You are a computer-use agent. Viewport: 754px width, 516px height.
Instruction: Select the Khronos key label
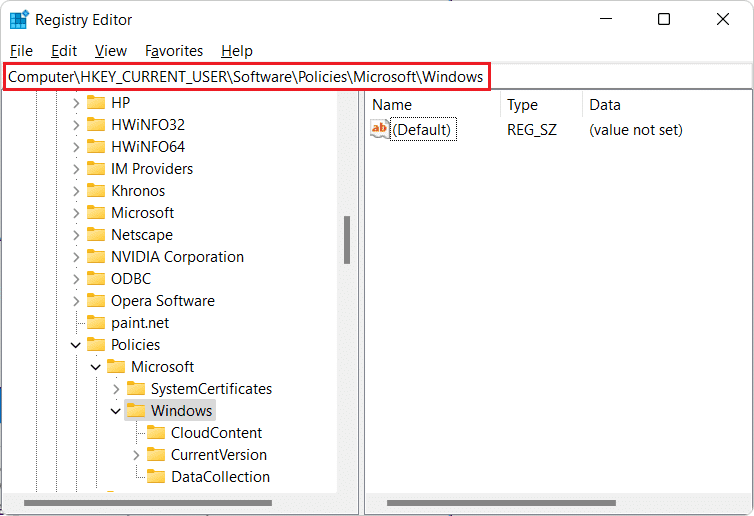(x=138, y=191)
